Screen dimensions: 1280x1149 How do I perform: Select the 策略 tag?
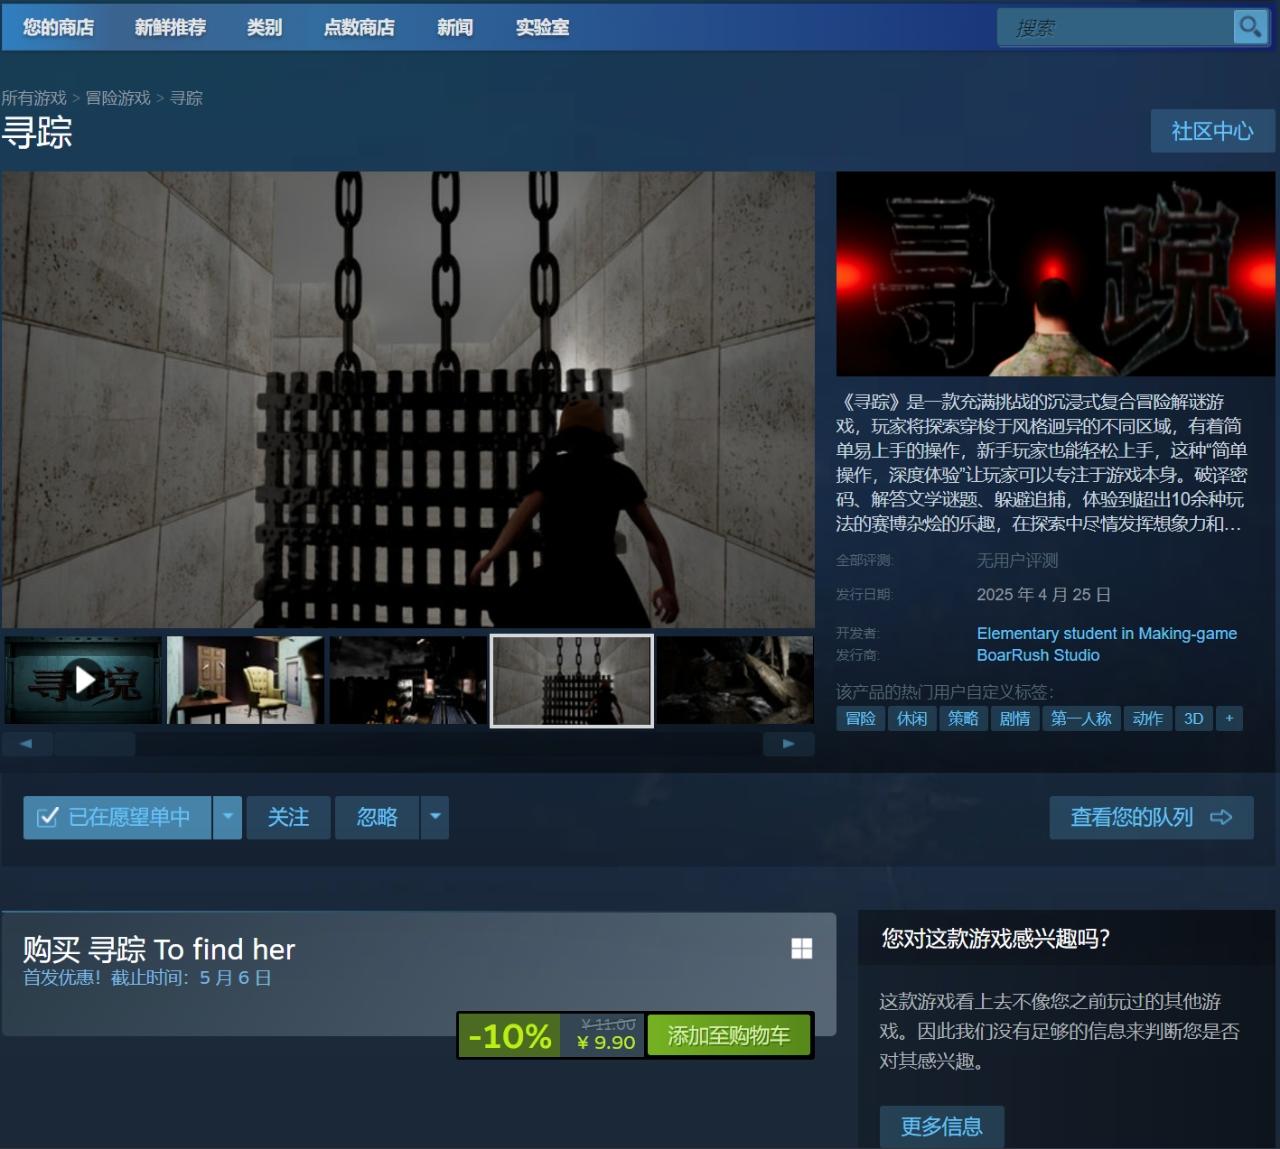pyautogui.click(x=963, y=718)
